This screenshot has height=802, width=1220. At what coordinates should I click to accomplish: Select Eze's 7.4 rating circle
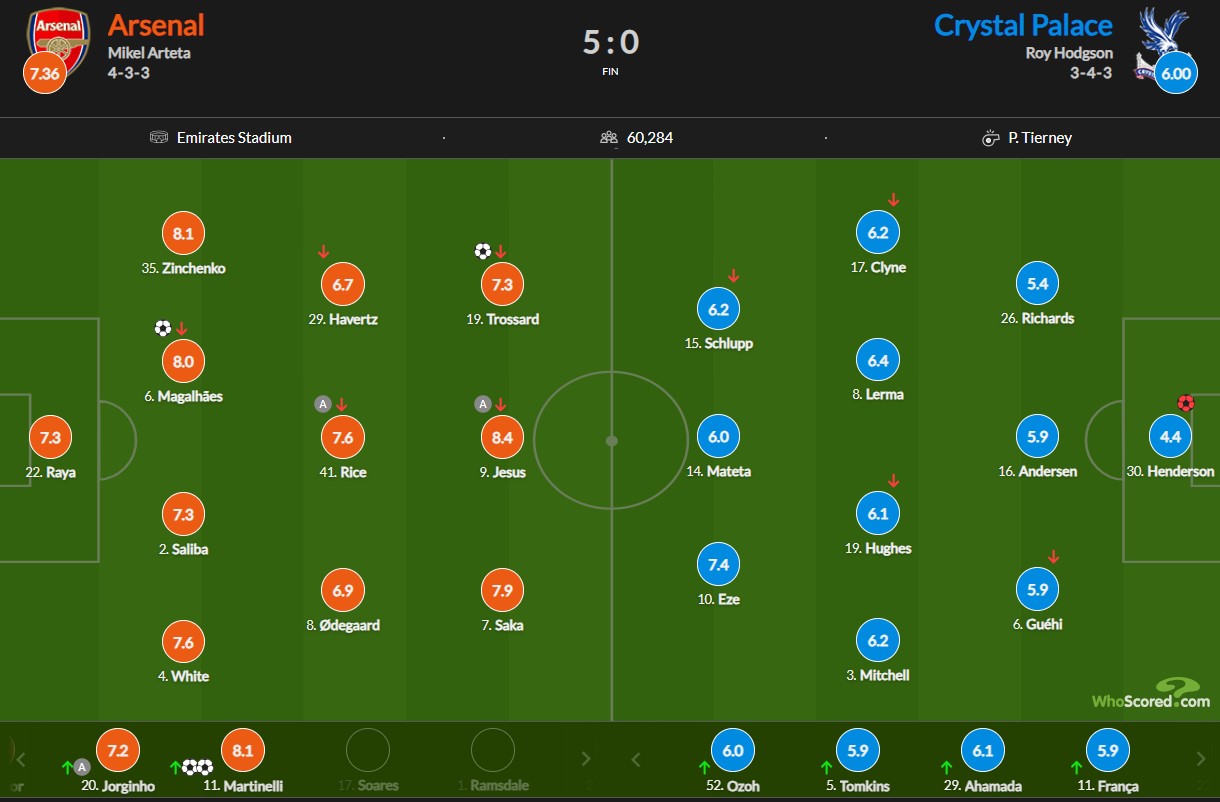tap(718, 565)
